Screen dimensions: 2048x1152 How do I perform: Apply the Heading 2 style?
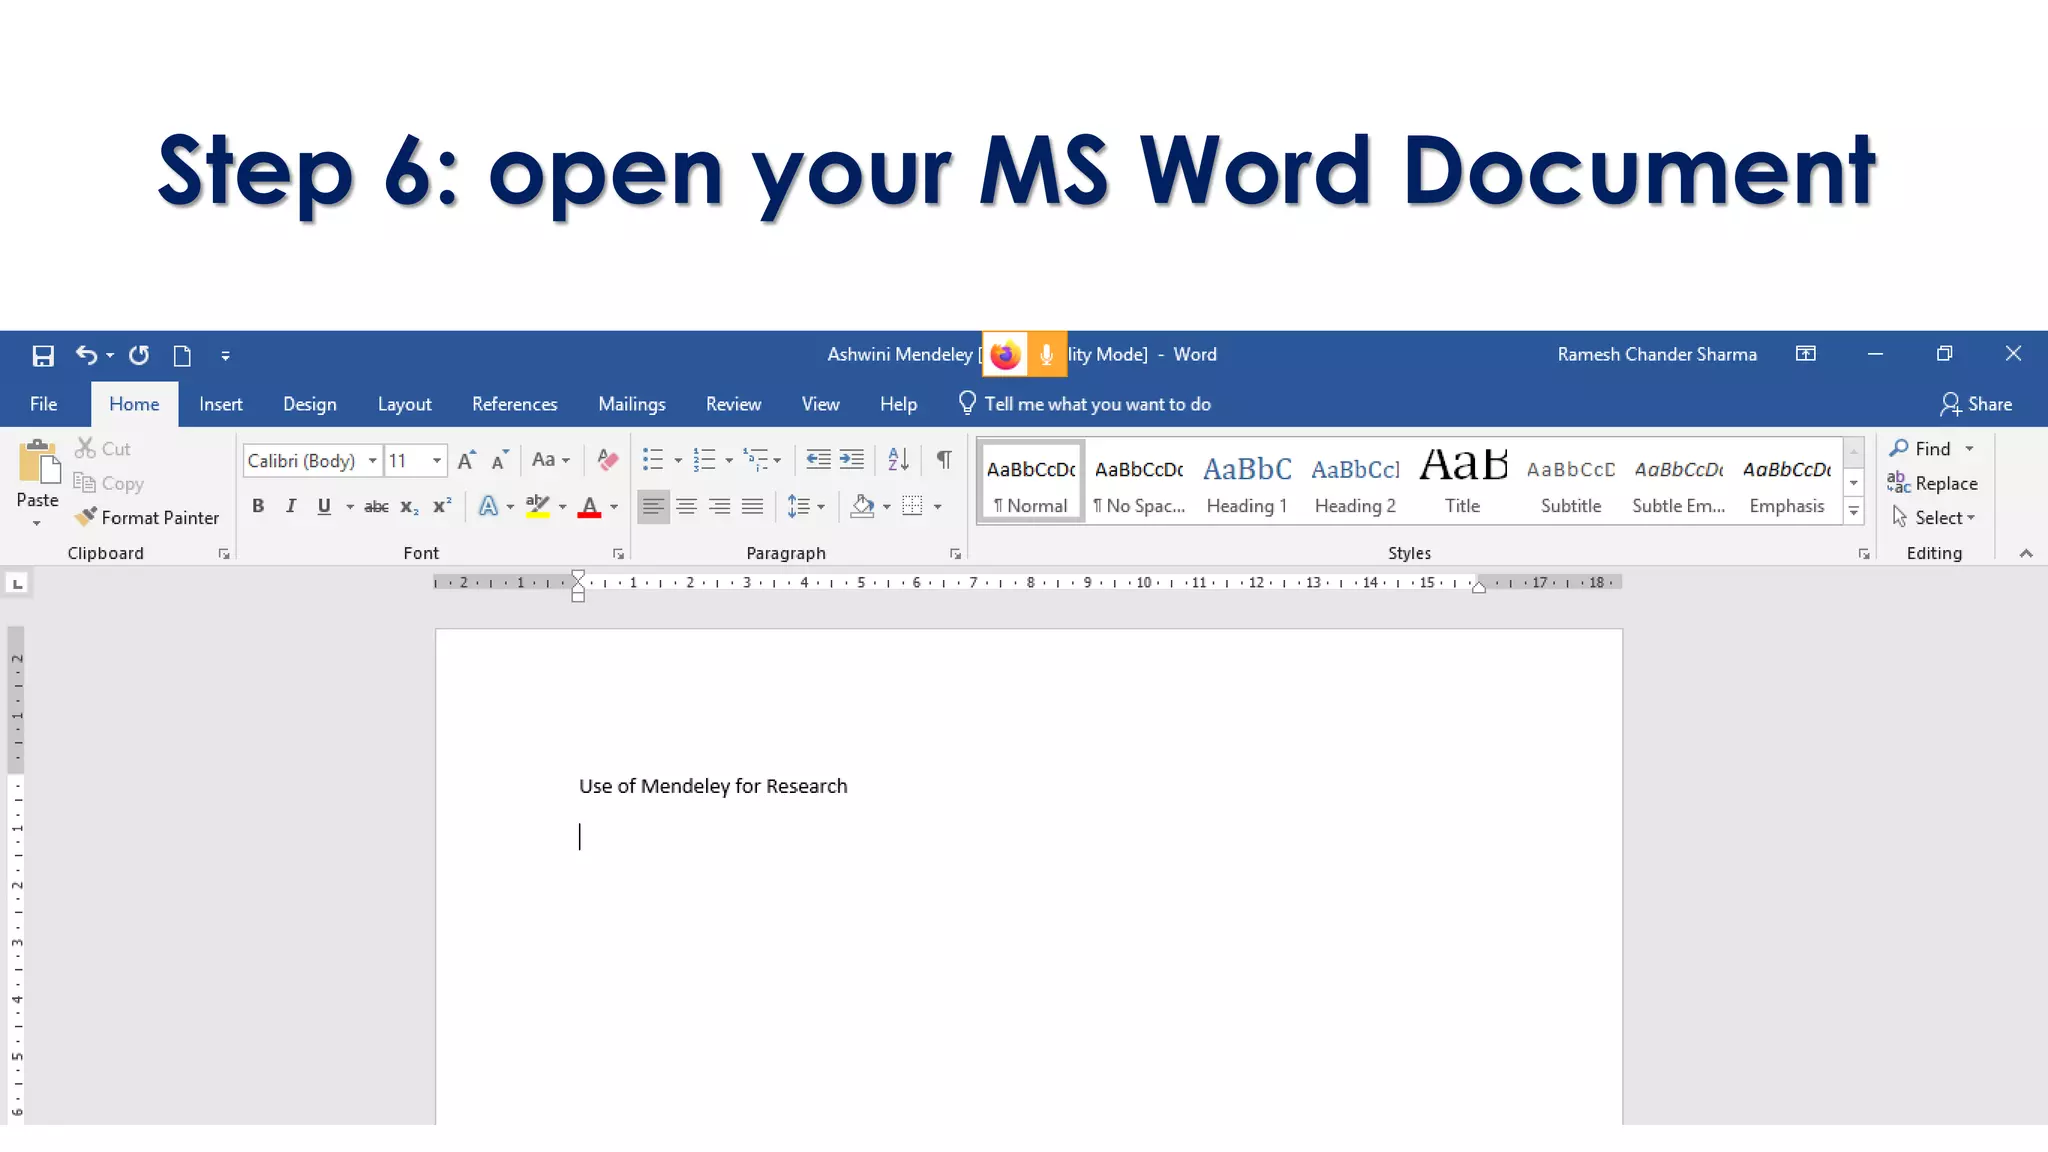tap(1355, 482)
